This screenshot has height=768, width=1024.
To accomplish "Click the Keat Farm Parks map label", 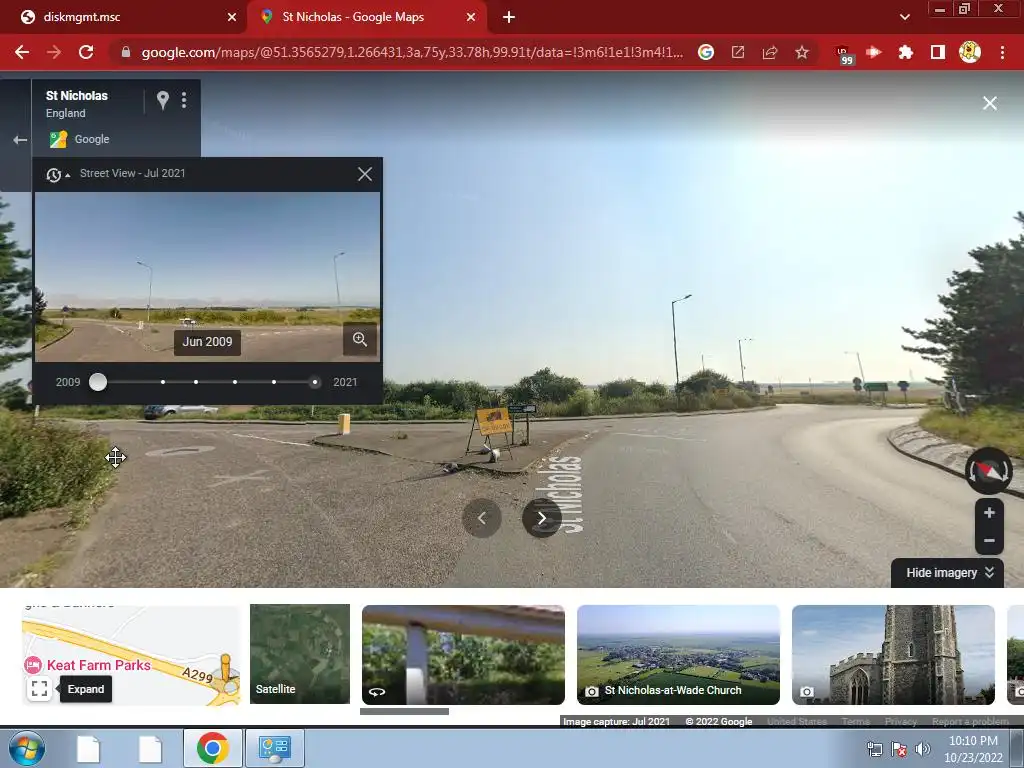I will coord(98,665).
